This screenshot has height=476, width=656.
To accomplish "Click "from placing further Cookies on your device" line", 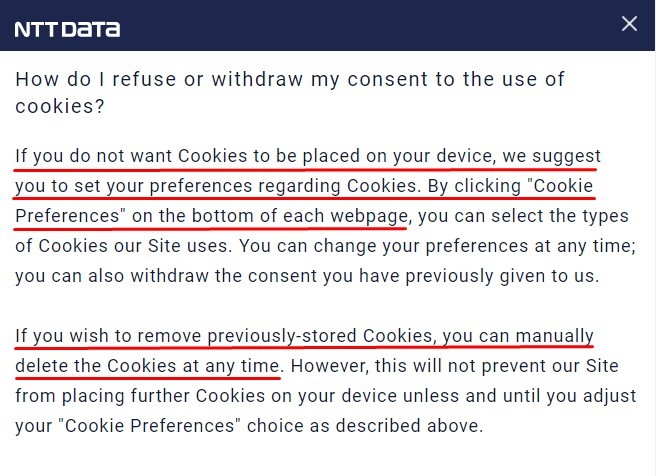I will [206, 396].
